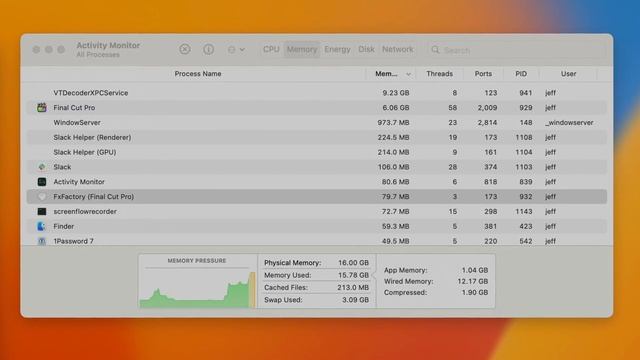Sort processes by PID column
The height and width of the screenshot is (360, 640).
point(521,74)
